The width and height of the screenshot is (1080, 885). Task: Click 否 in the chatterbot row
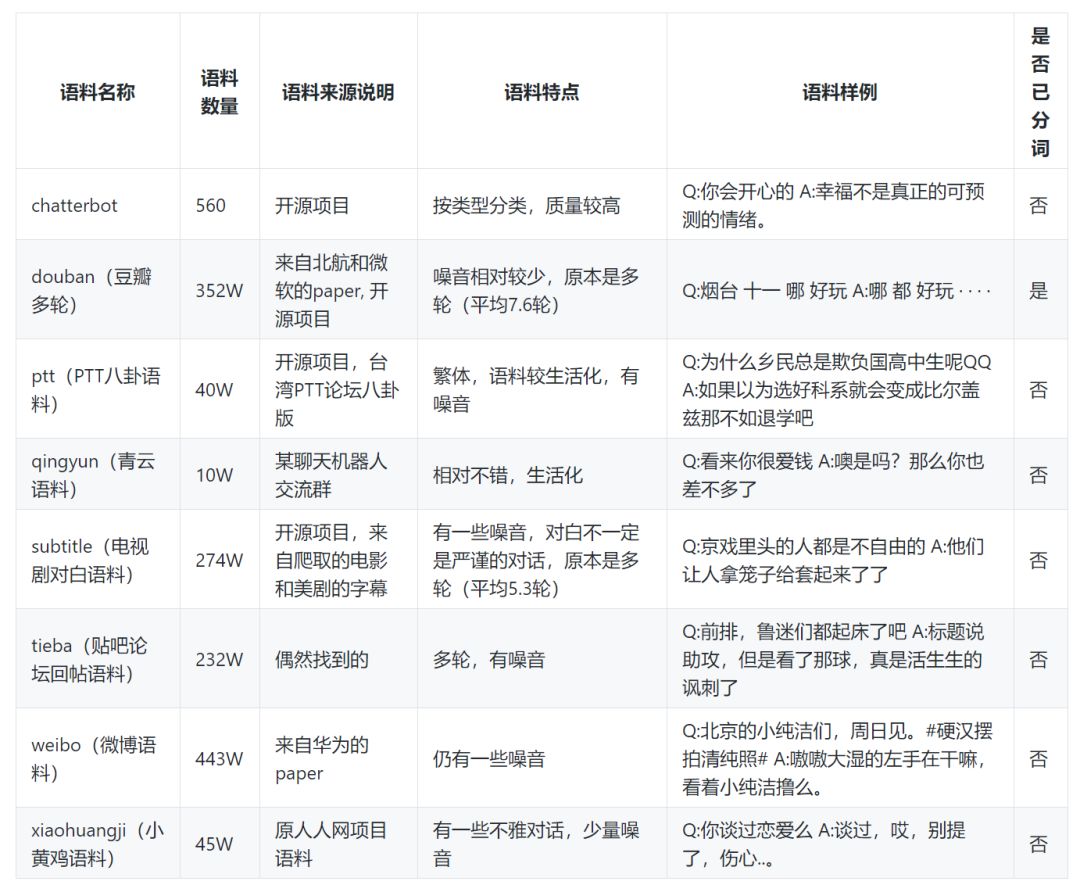tap(1039, 205)
